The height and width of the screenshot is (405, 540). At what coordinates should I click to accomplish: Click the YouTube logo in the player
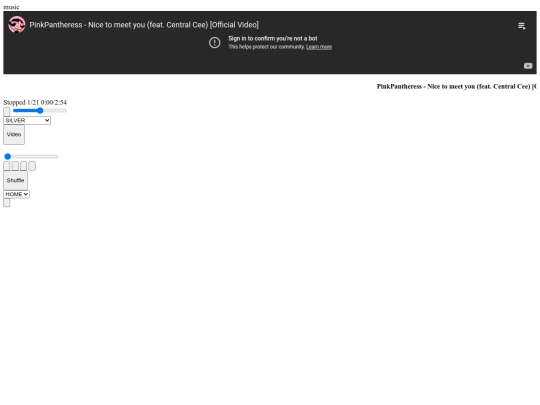coord(528,66)
